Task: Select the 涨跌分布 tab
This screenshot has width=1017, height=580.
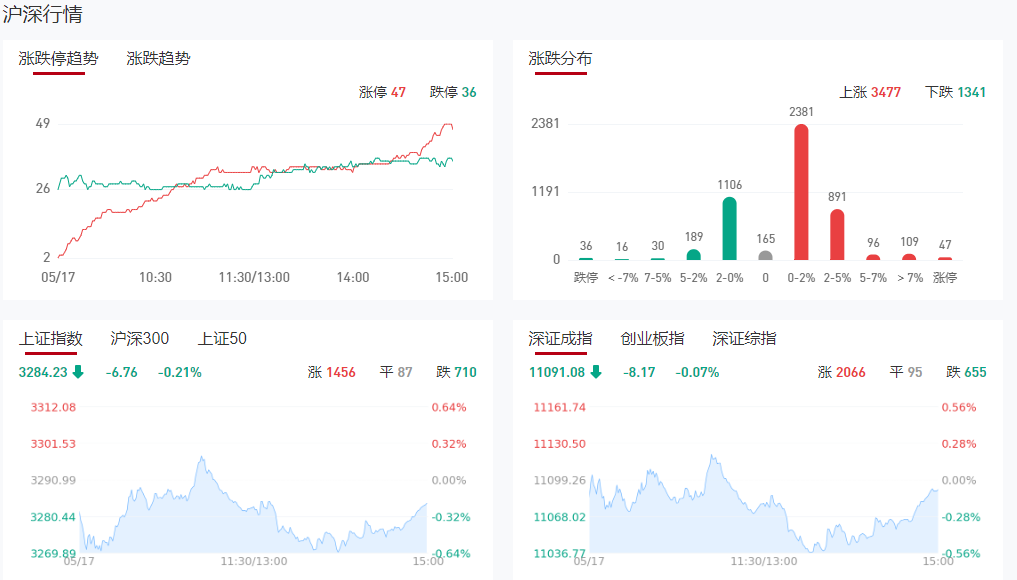Action: pos(560,58)
